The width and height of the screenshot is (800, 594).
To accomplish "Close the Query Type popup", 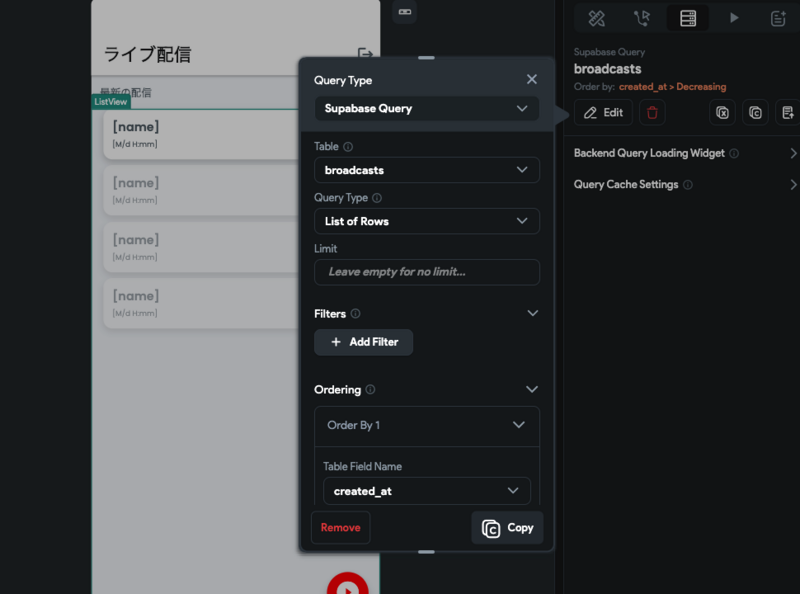I will [532, 80].
